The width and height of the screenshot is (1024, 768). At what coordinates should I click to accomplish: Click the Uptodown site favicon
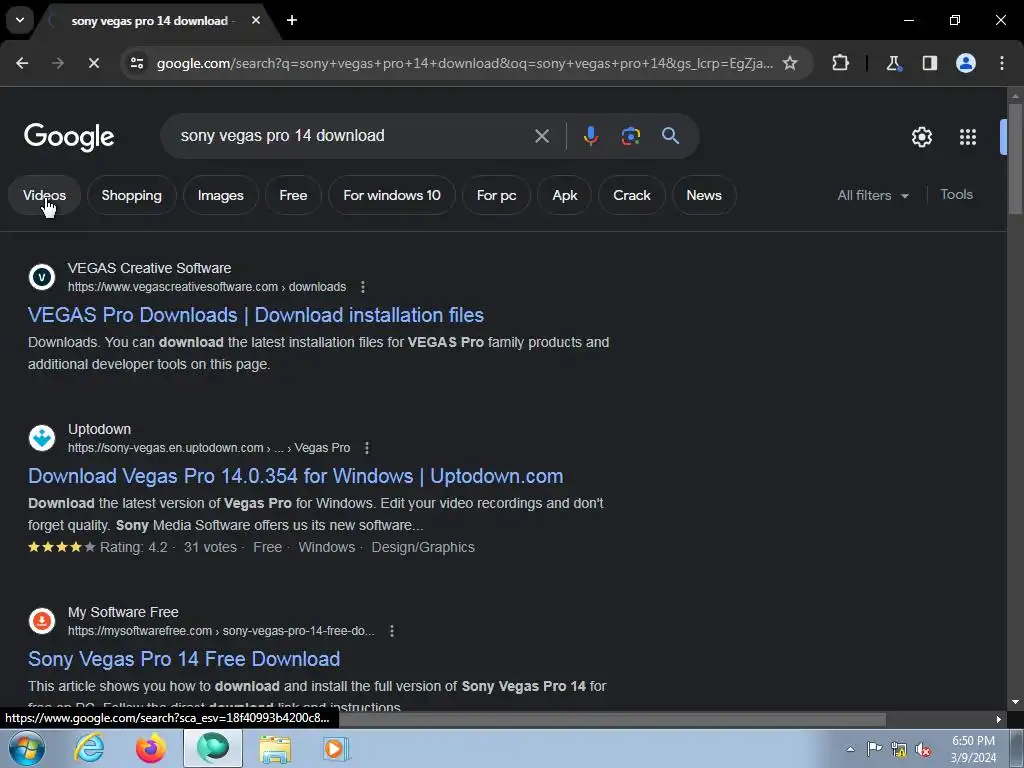tap(42, 438)
